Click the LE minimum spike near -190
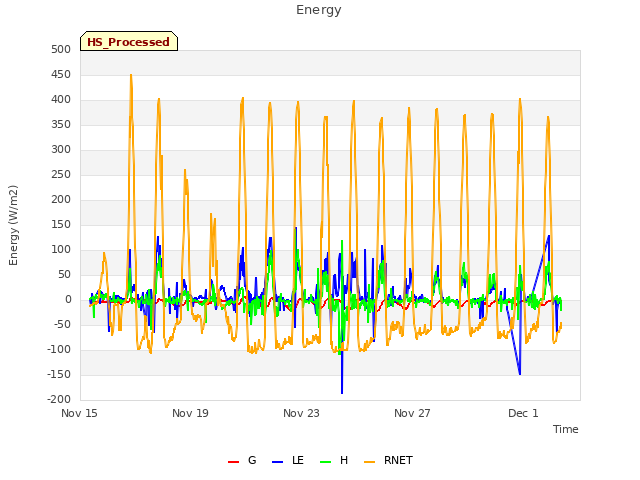The height and width of the screenshot is (480, 640). click(342, 393)
